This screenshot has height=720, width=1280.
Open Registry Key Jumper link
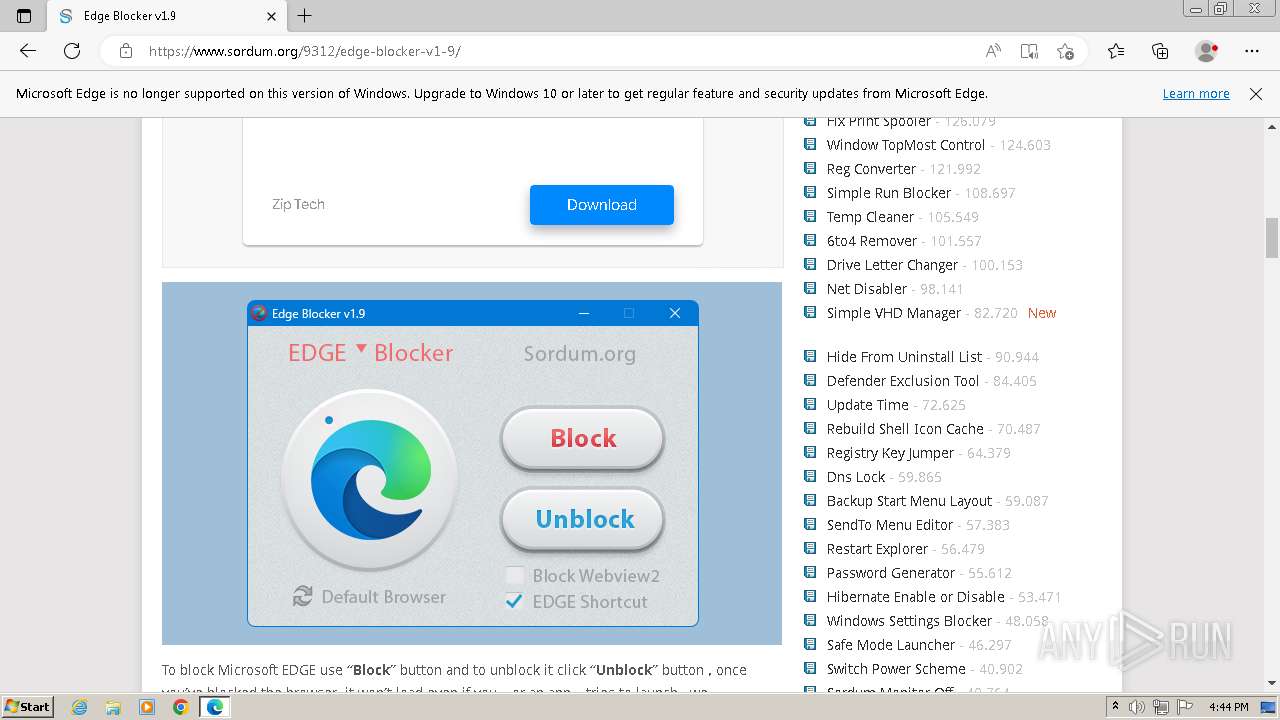point(890,453)
